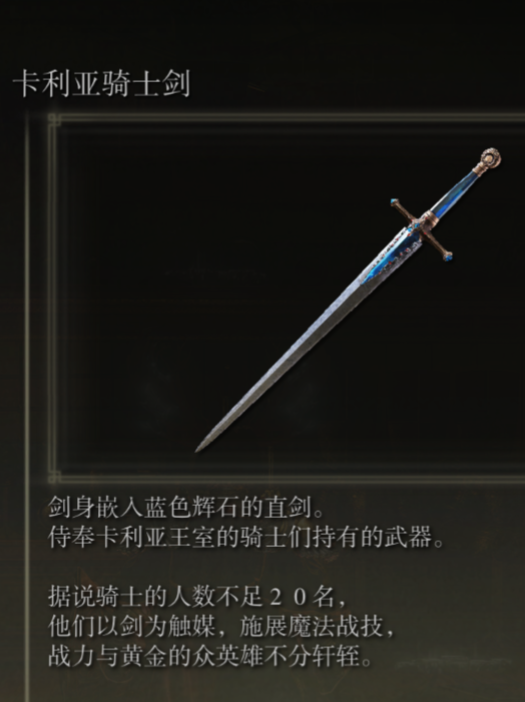525x702 pixels.
Task: Click the upper blue-gem crossguard tip
Action: [x=395, y=203]
